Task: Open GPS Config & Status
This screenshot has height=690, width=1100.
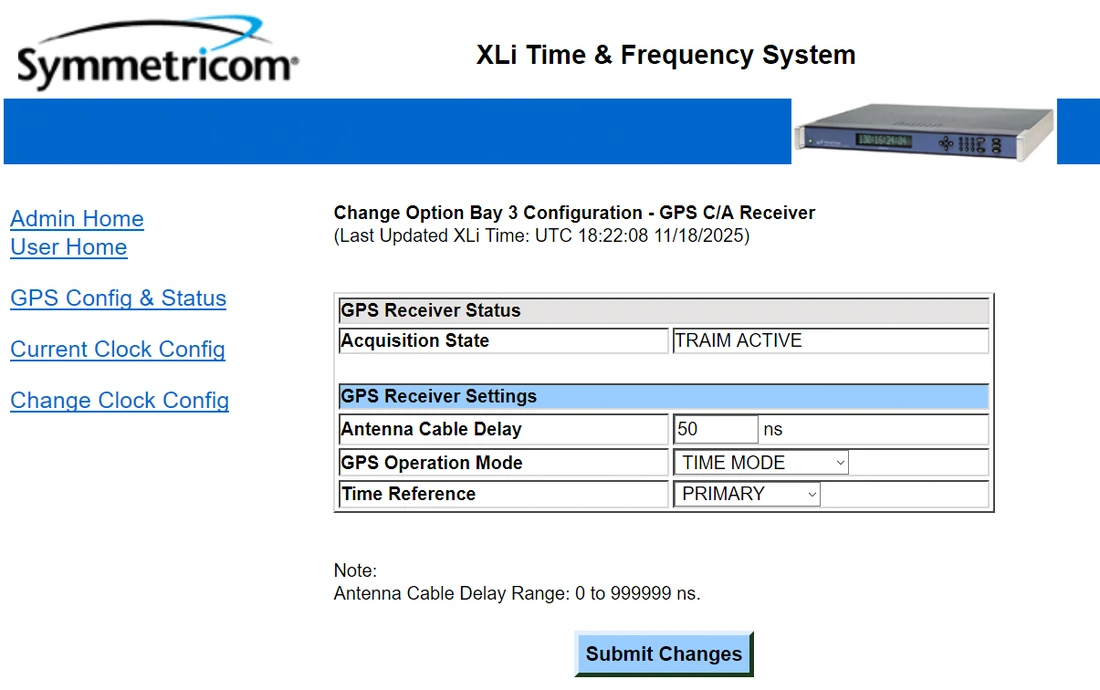Action: [x=118, y=298]
